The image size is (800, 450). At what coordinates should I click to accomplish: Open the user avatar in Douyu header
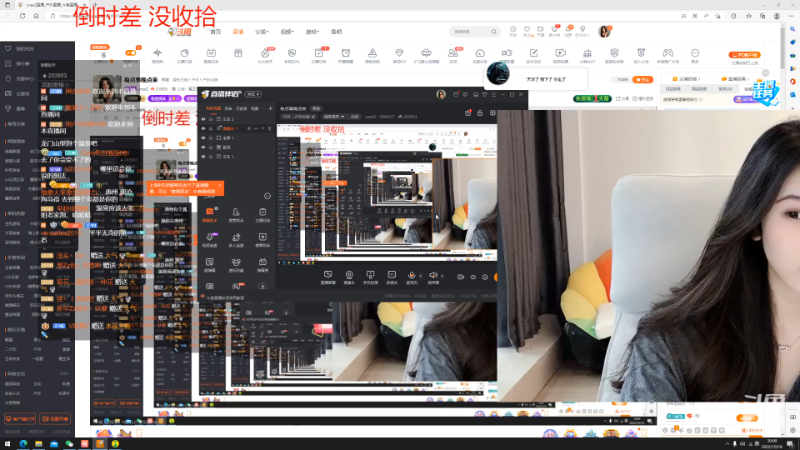605,32
